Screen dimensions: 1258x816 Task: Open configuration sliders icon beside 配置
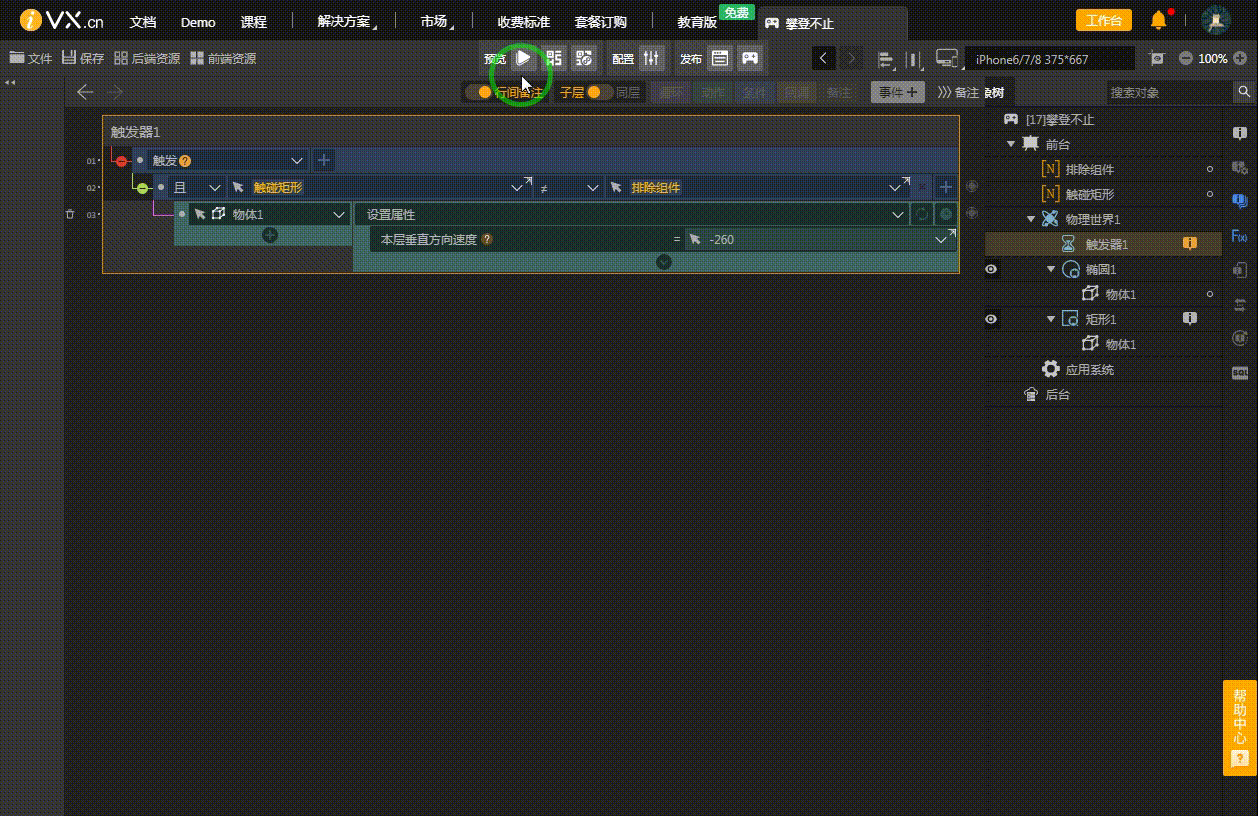[x=651, y=58]
